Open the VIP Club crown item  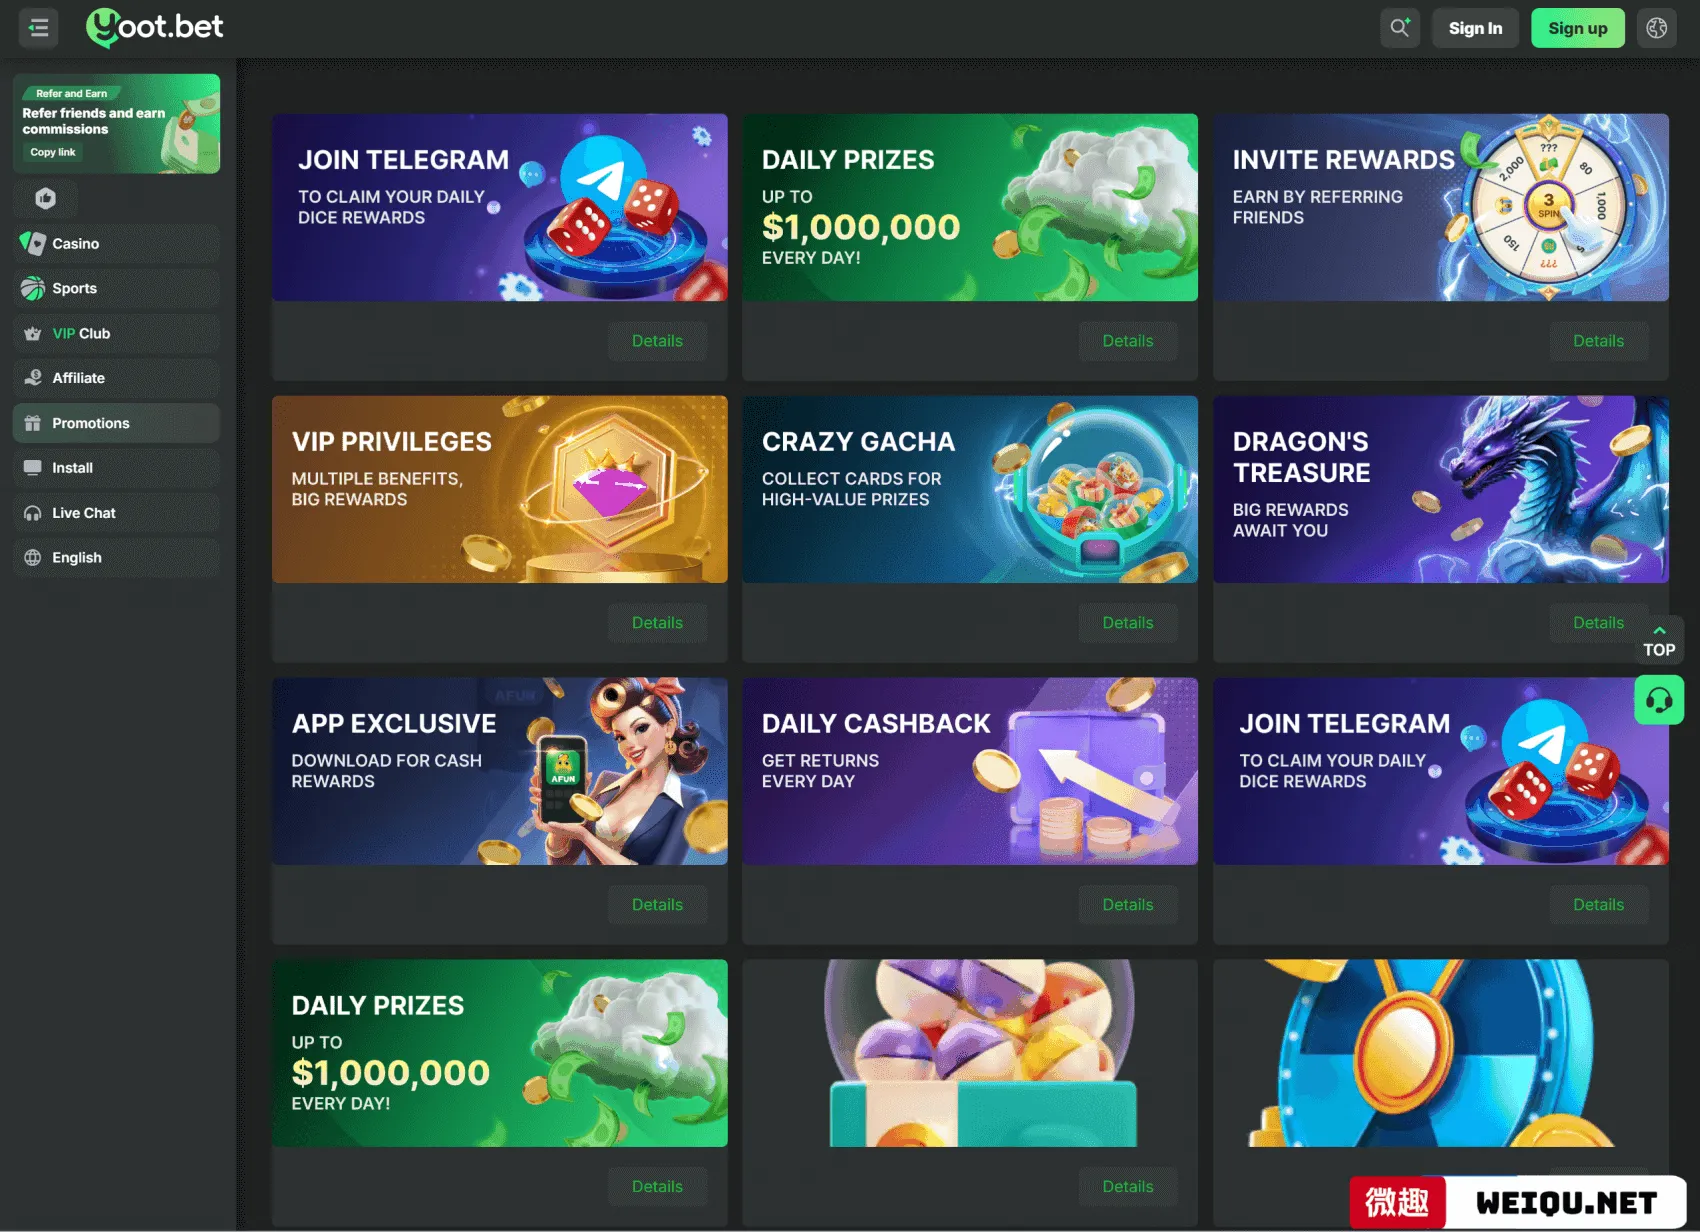[x=116, y=333]
